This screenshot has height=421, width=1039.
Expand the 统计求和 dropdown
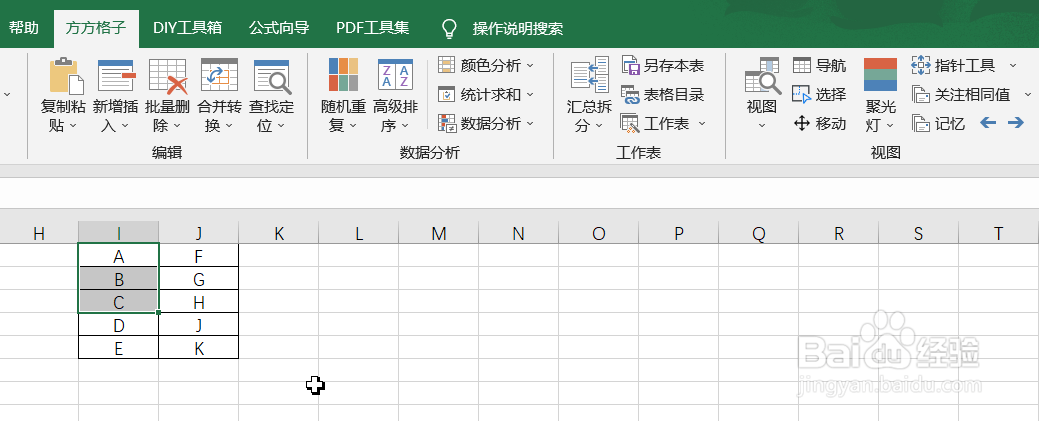529,94
